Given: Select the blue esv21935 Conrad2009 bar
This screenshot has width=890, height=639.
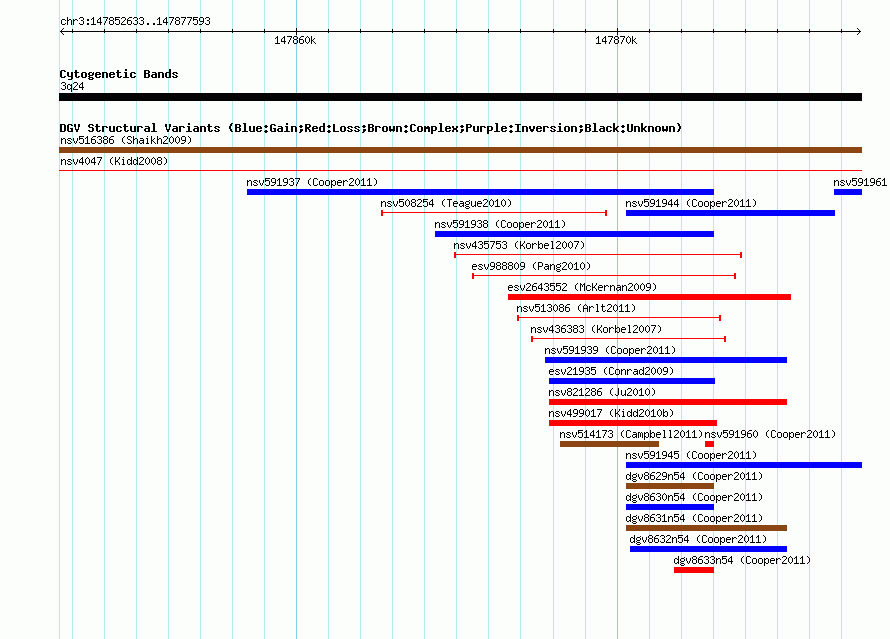Looking at the screenshot, I should [x=632, y=381].
